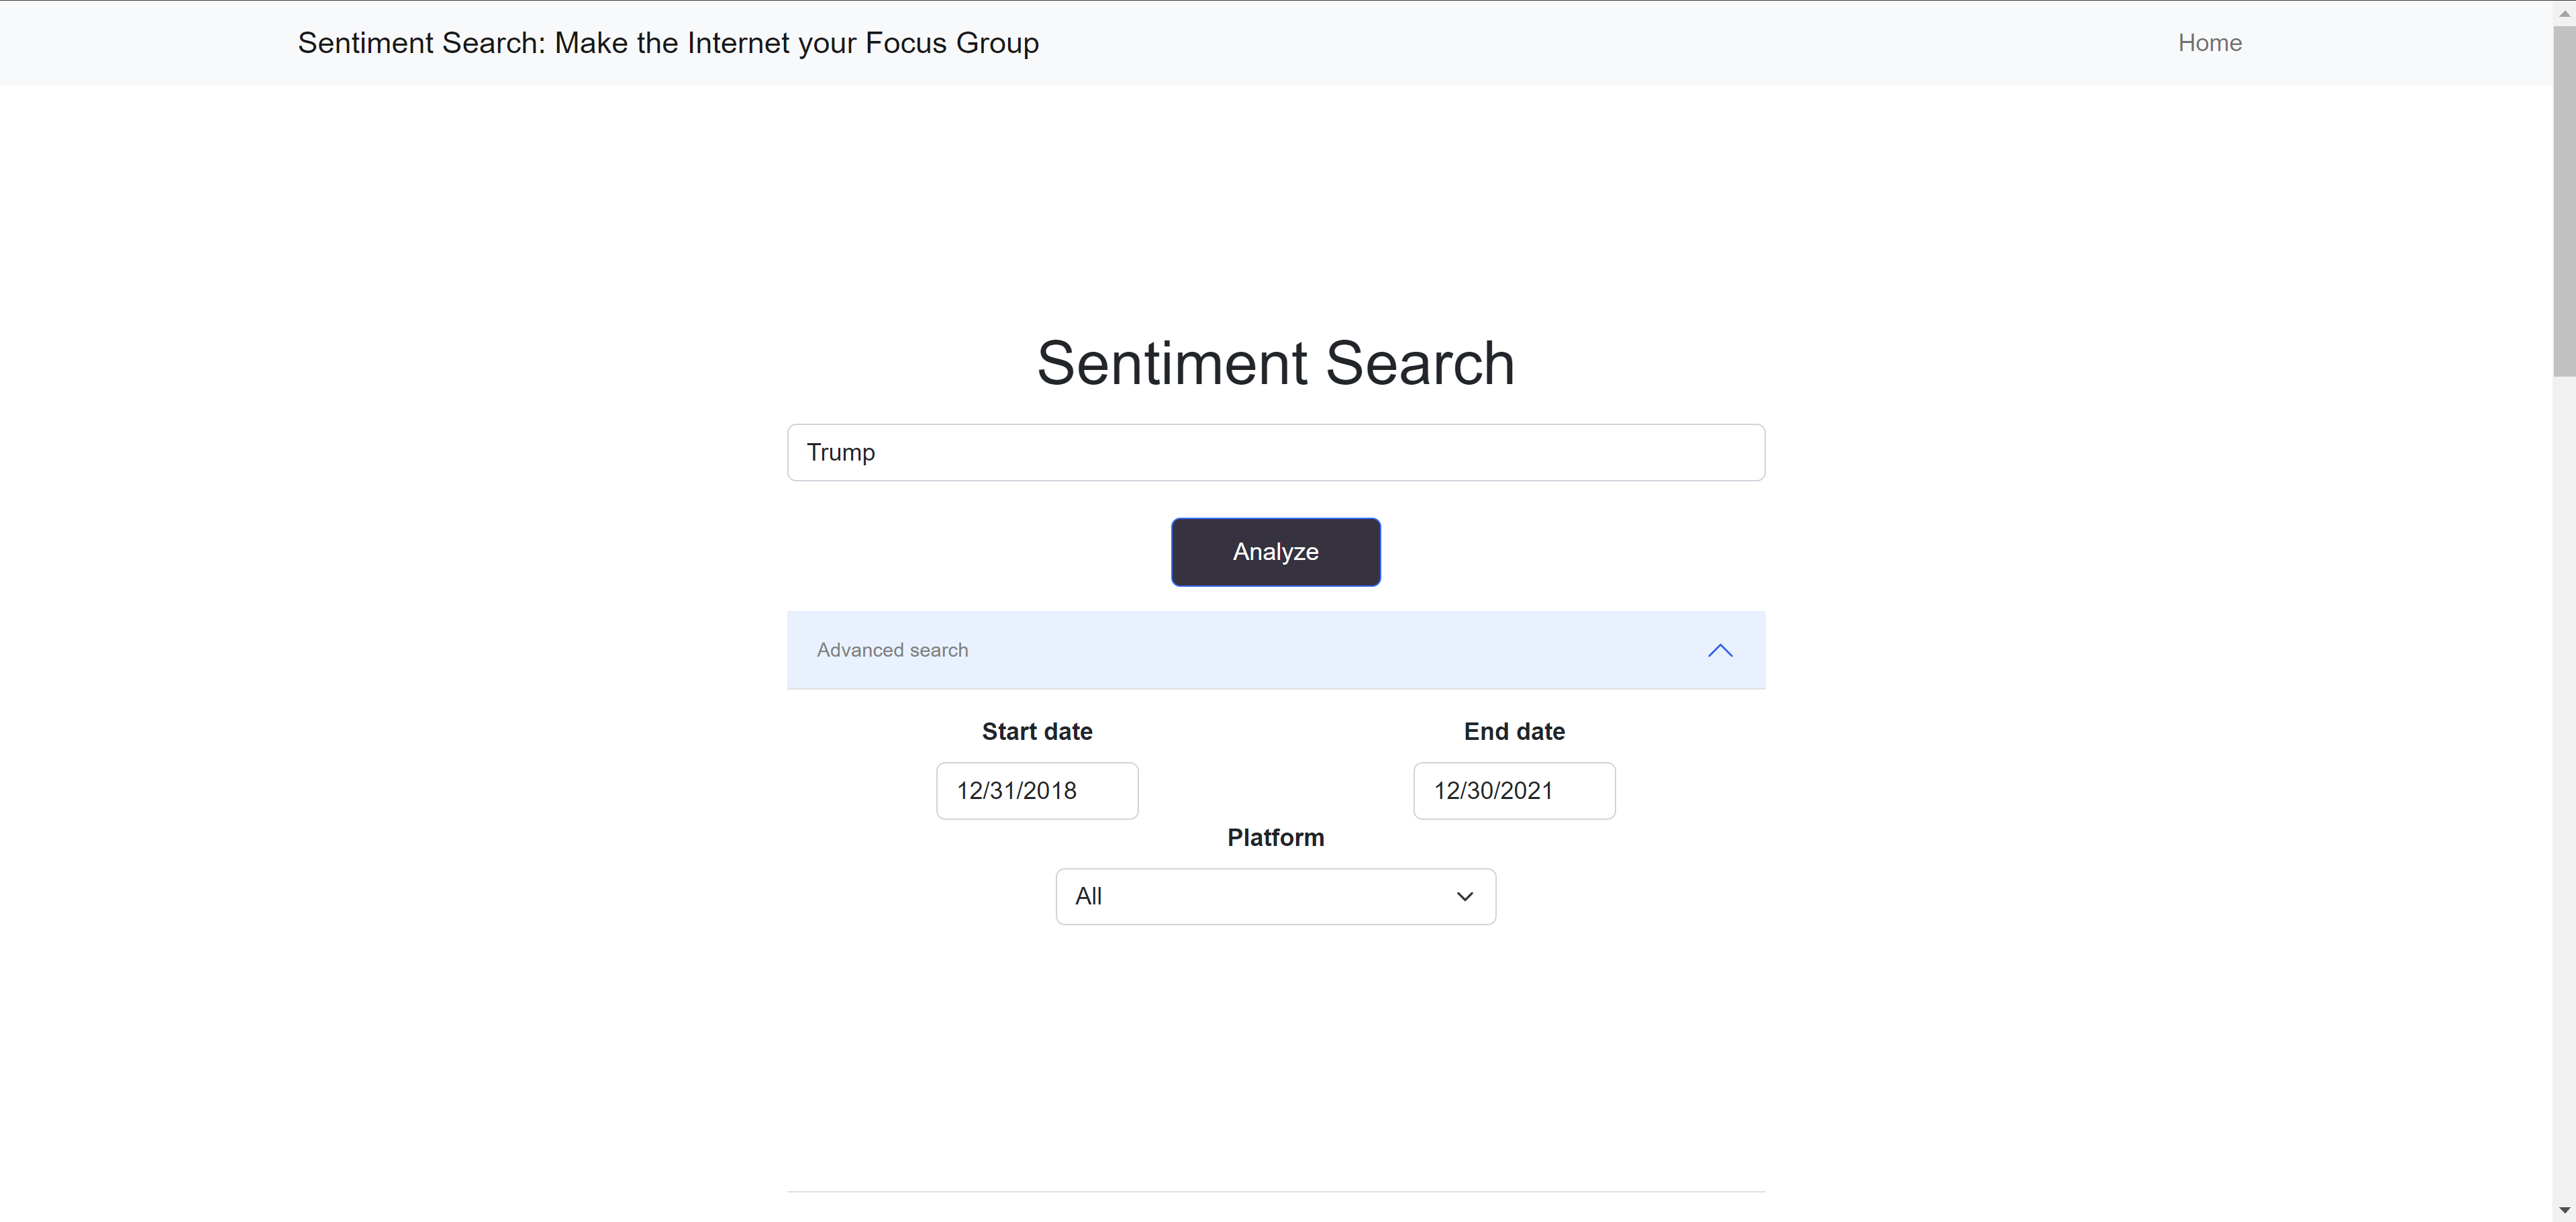This screenshot has width=2576, height=1222.
Task: Click the page scrollbar up arrow
Action: click(2564, 13)
